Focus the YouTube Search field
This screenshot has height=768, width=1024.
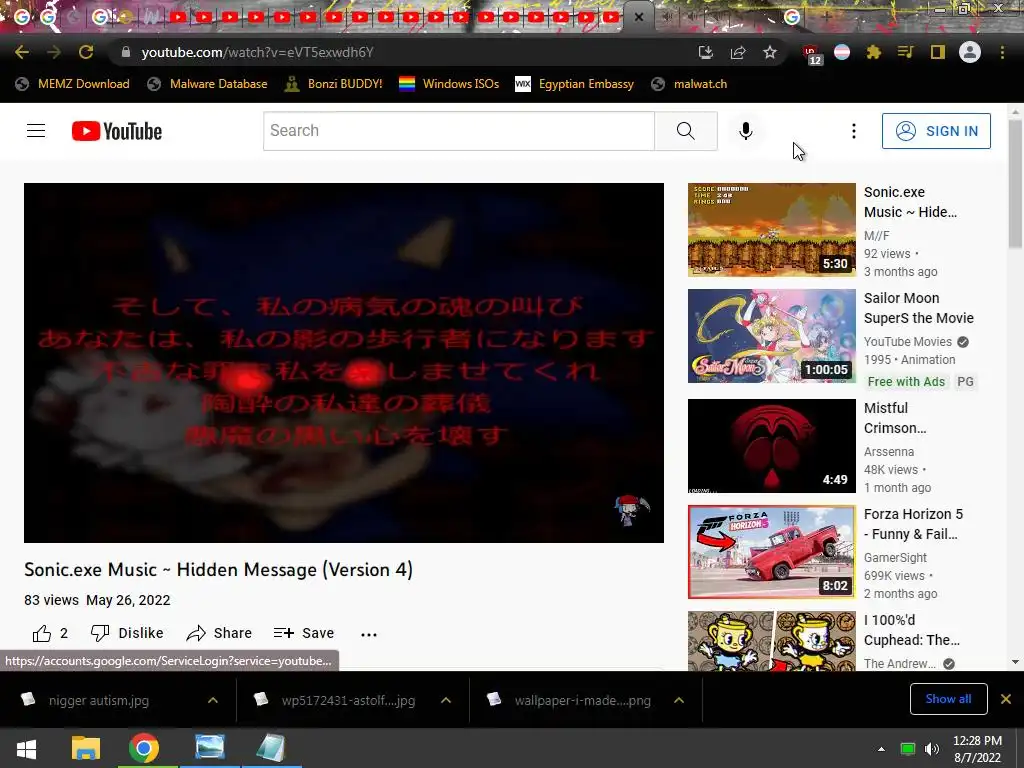point(458,131)
